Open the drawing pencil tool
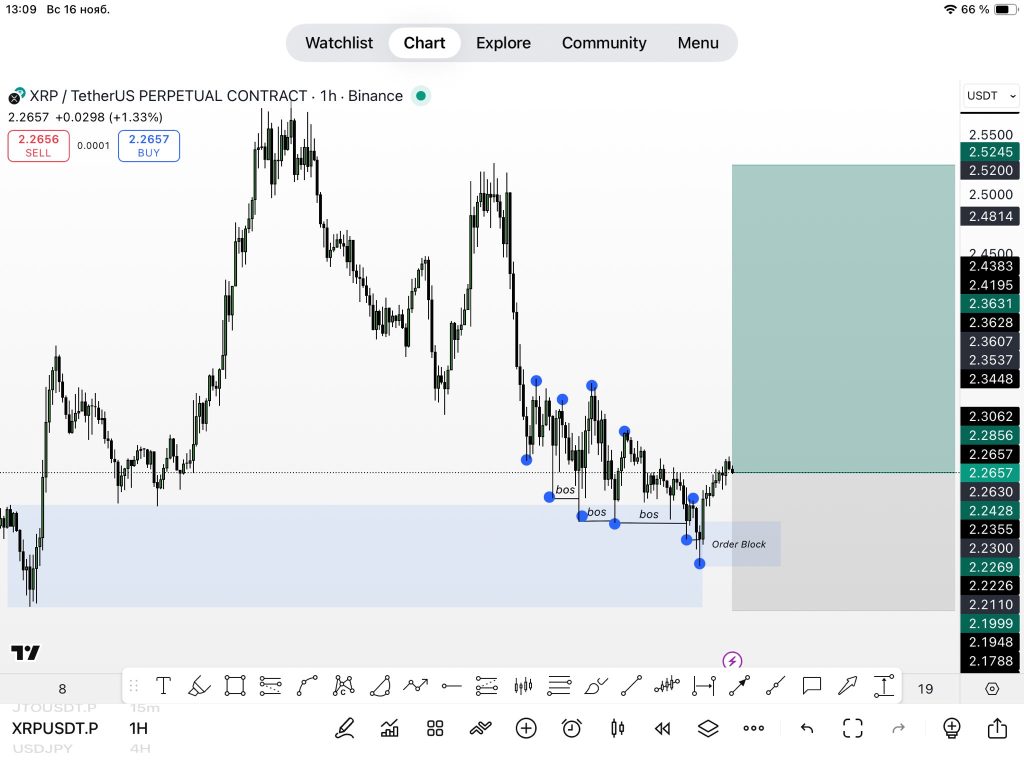The image size is (1024, 768). [345, 728]
